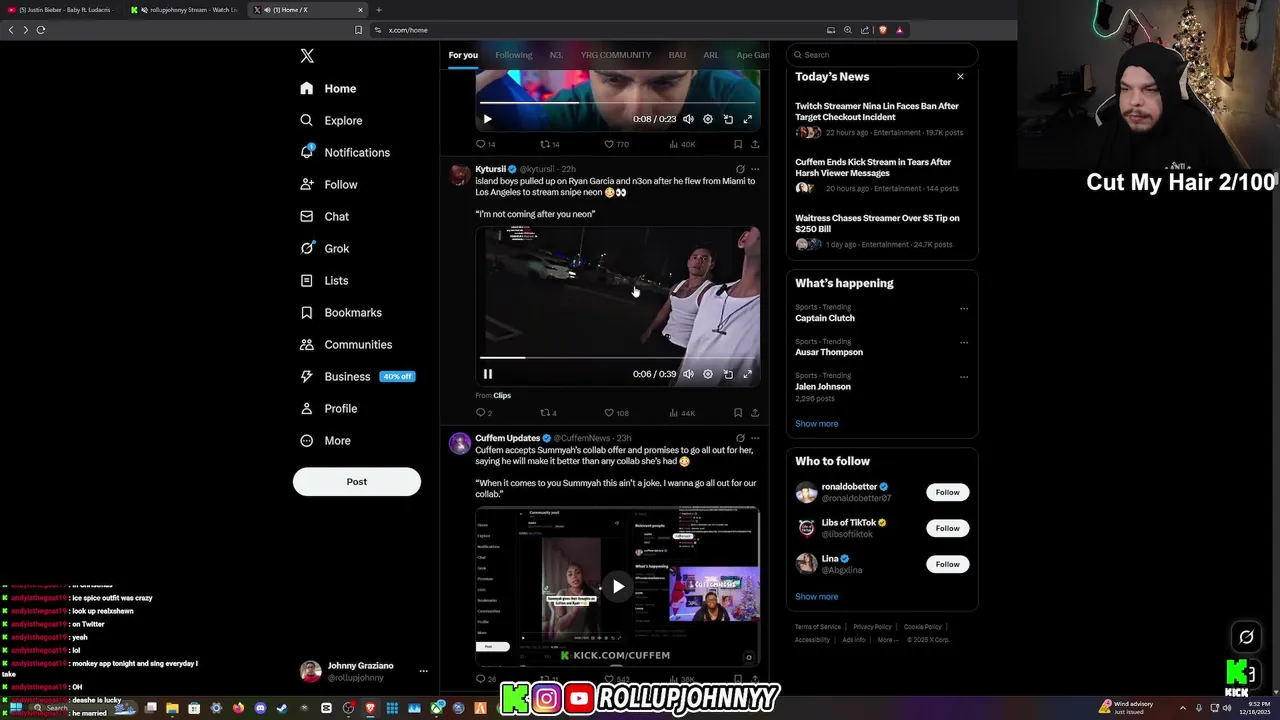Reply to the Kytursii post
Screen dimensions: 1280x720
[x=484, y=413]
